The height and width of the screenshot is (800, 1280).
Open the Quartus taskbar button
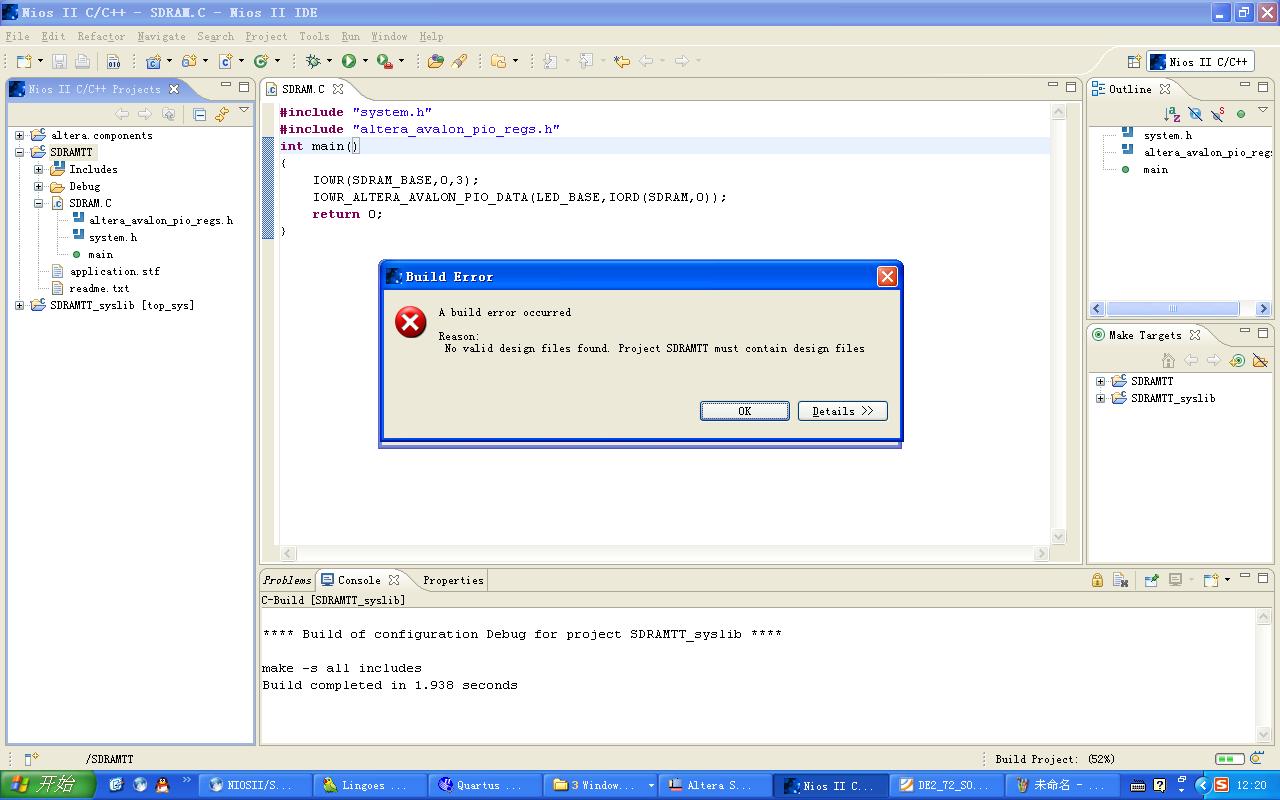coord(485,785)
